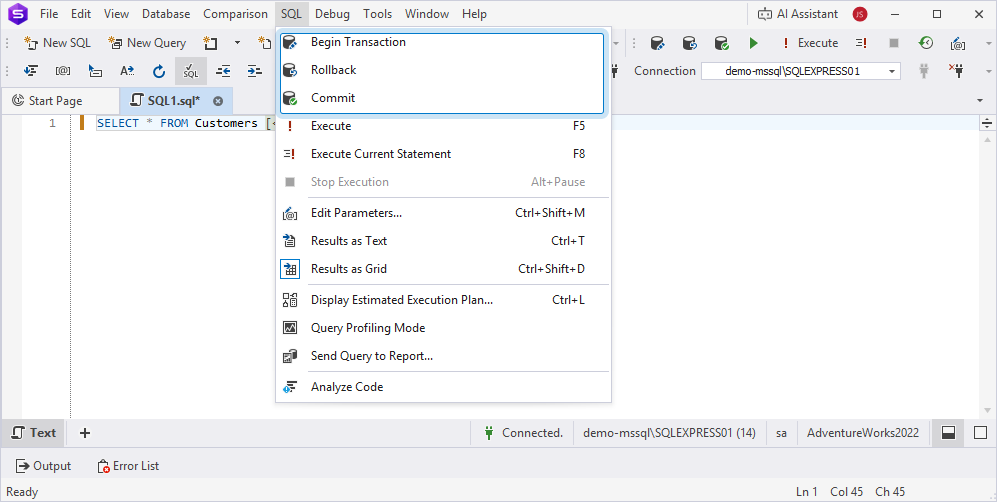The image size is (997, 502).
Task: Click the Edit Parameters icon in the toolbar
Action: [x=958, y=43]
